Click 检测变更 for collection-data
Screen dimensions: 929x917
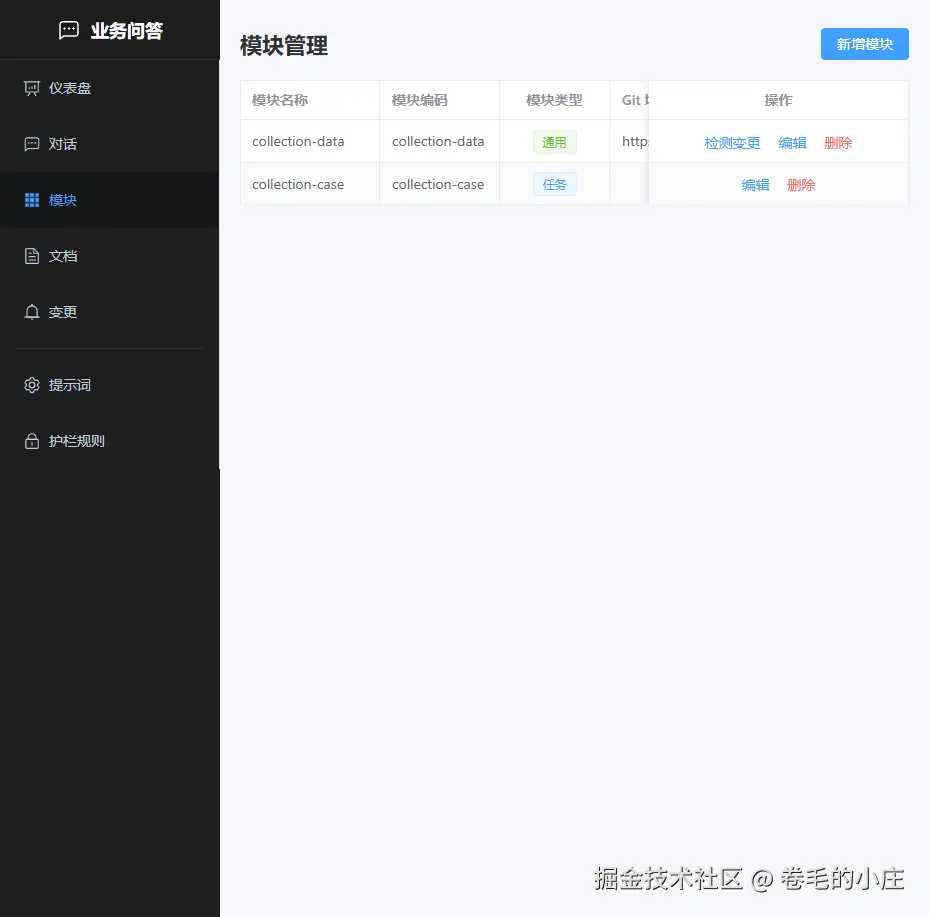[x=732, y=143]
